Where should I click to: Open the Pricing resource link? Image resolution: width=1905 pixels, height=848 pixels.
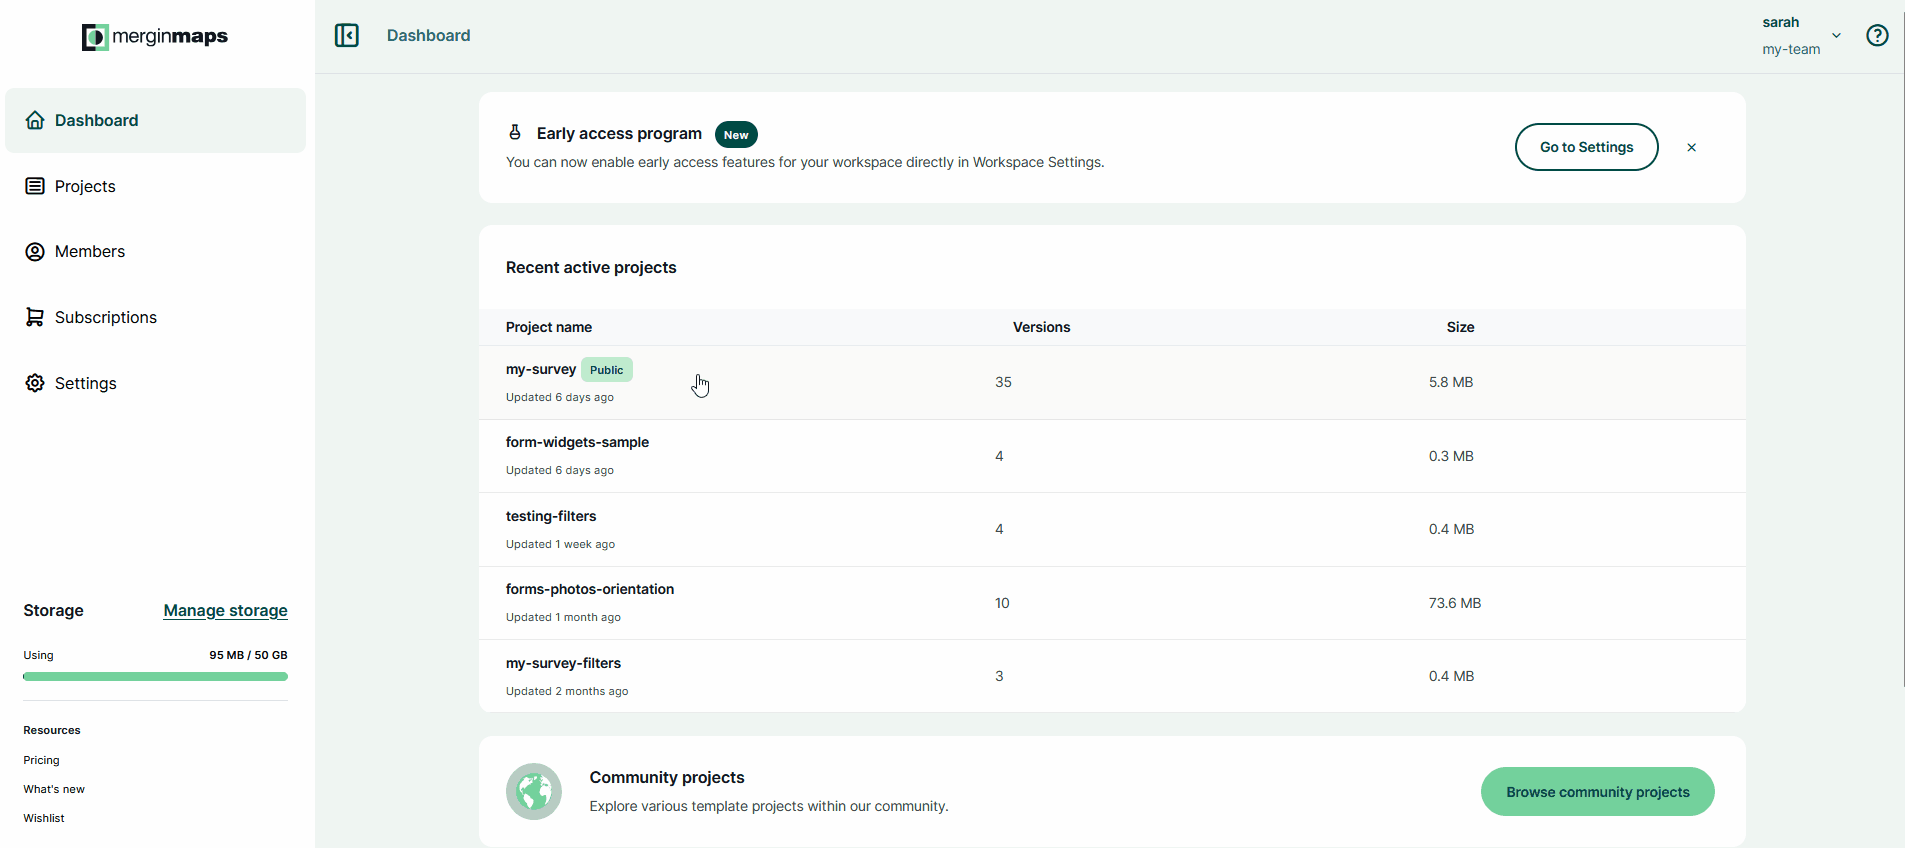tap(42, 760)
